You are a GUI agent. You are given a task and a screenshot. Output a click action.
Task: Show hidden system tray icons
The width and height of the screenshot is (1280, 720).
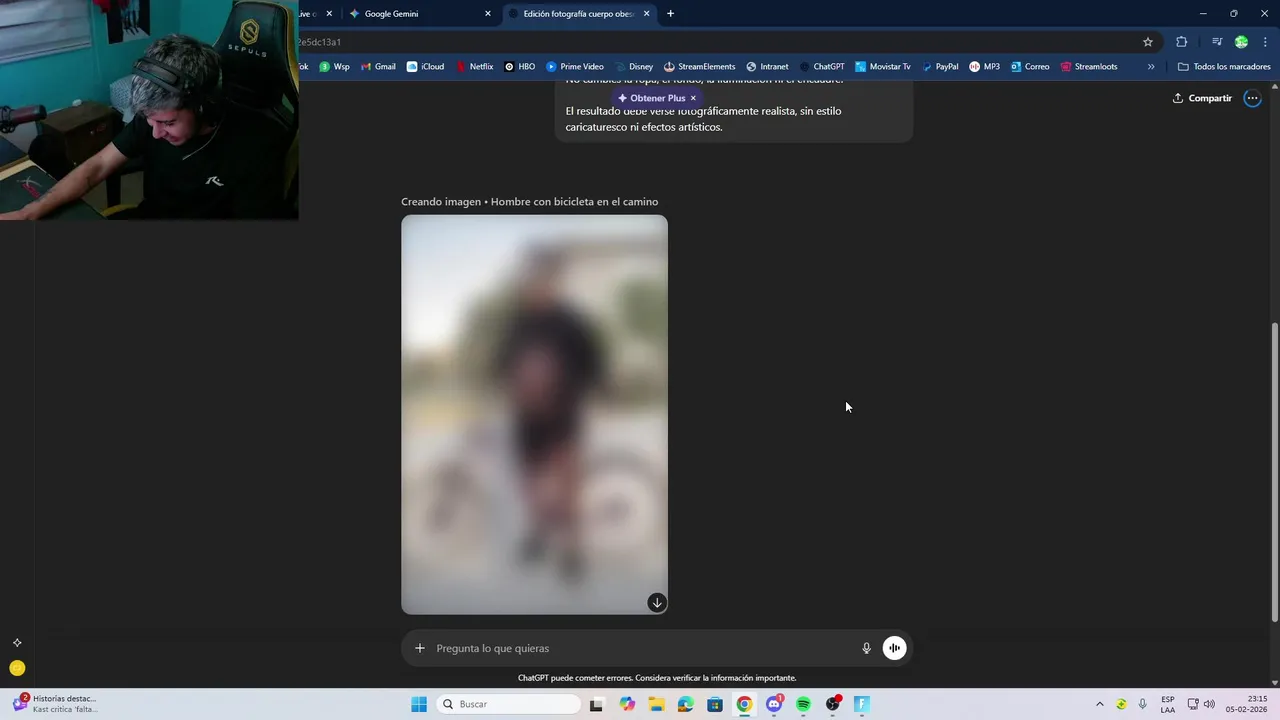[1100, 704]
